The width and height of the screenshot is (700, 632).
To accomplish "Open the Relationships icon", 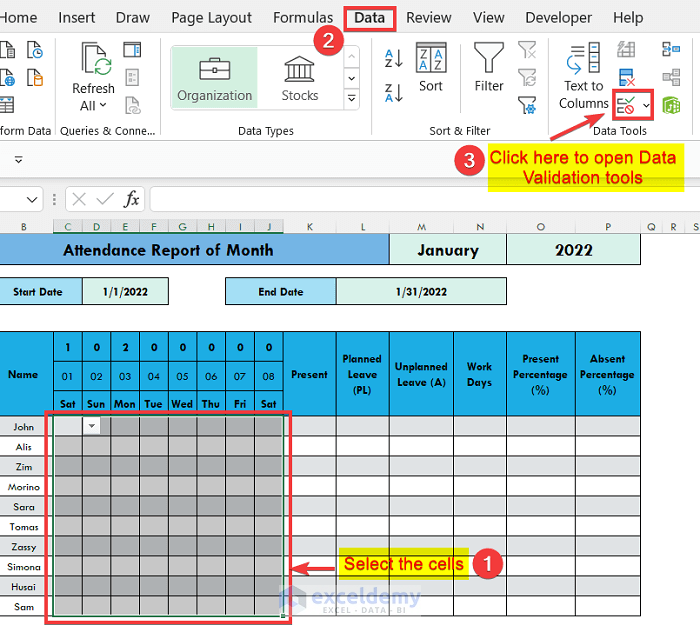I will click(671, 77).
